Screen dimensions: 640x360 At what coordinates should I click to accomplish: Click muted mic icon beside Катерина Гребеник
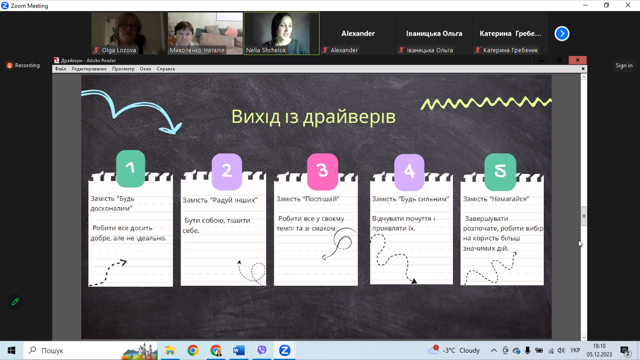pyautogui.click(x=478, y=50)
